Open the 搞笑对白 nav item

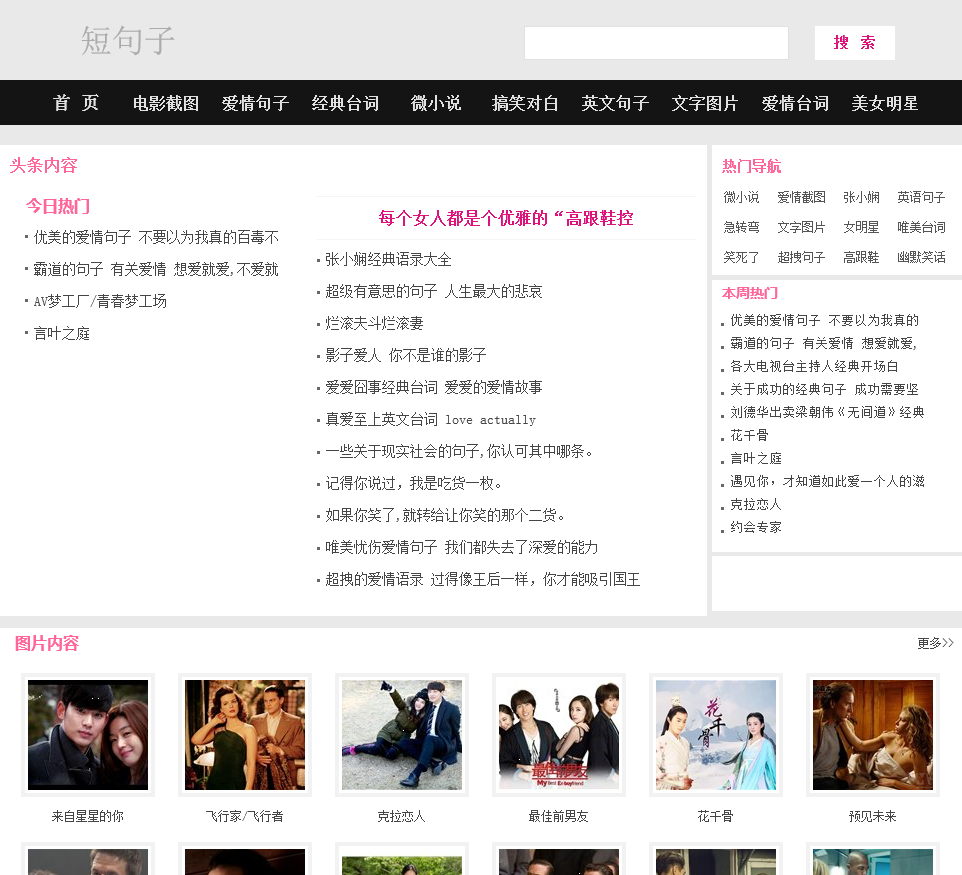point(525,103)
